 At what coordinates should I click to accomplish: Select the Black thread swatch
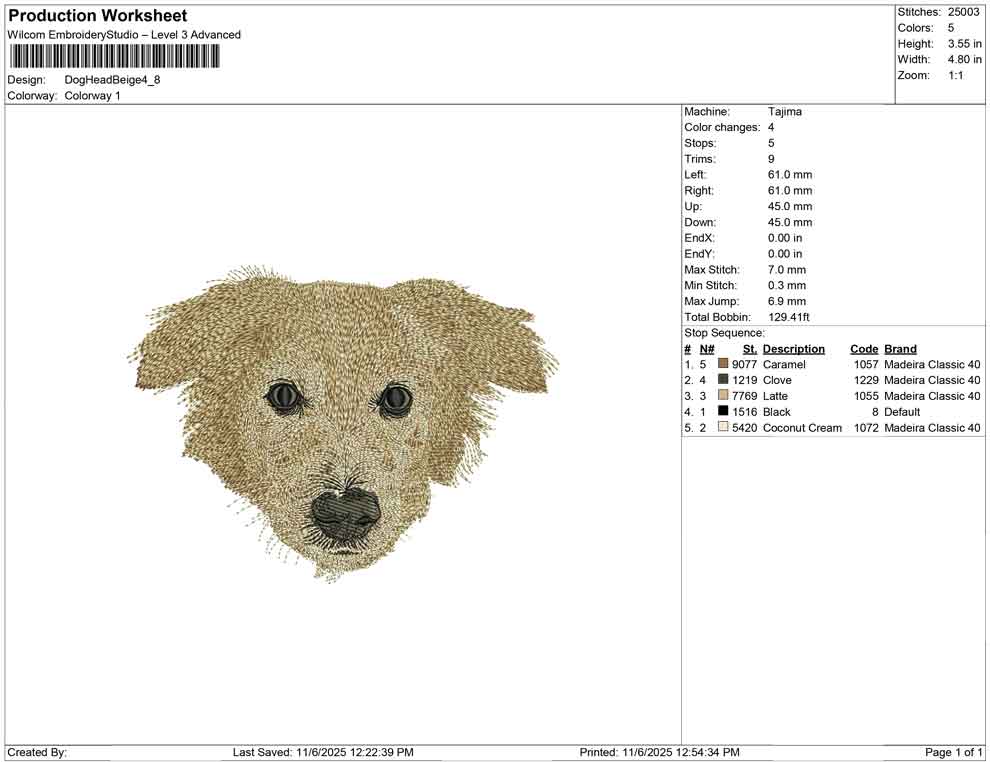(x=723, y=411)
